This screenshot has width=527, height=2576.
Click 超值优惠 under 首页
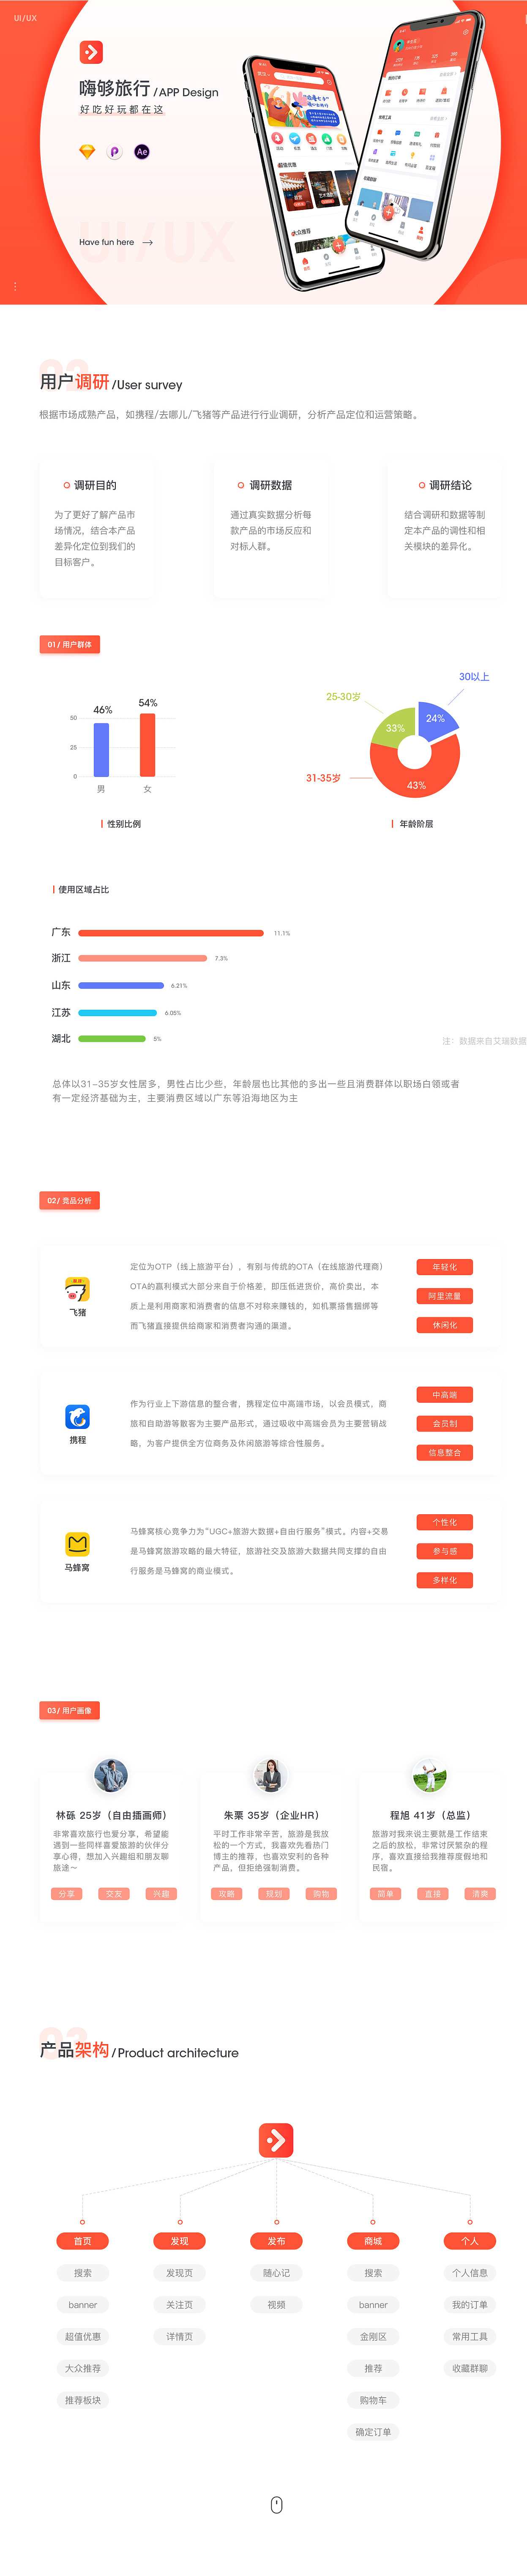click(x=83, y=2336)
